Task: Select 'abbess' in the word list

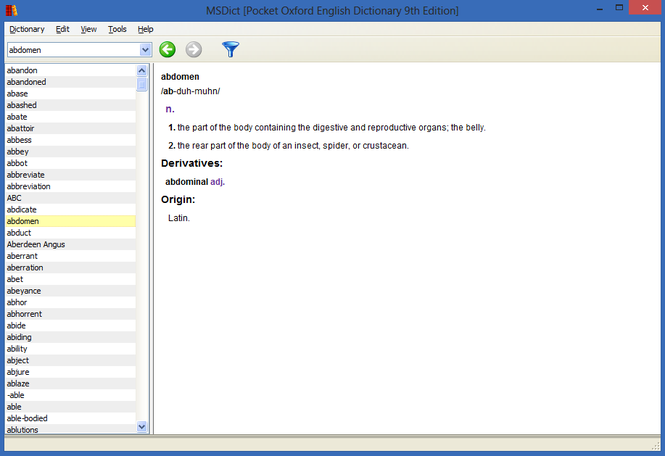Action: [70, 140]
